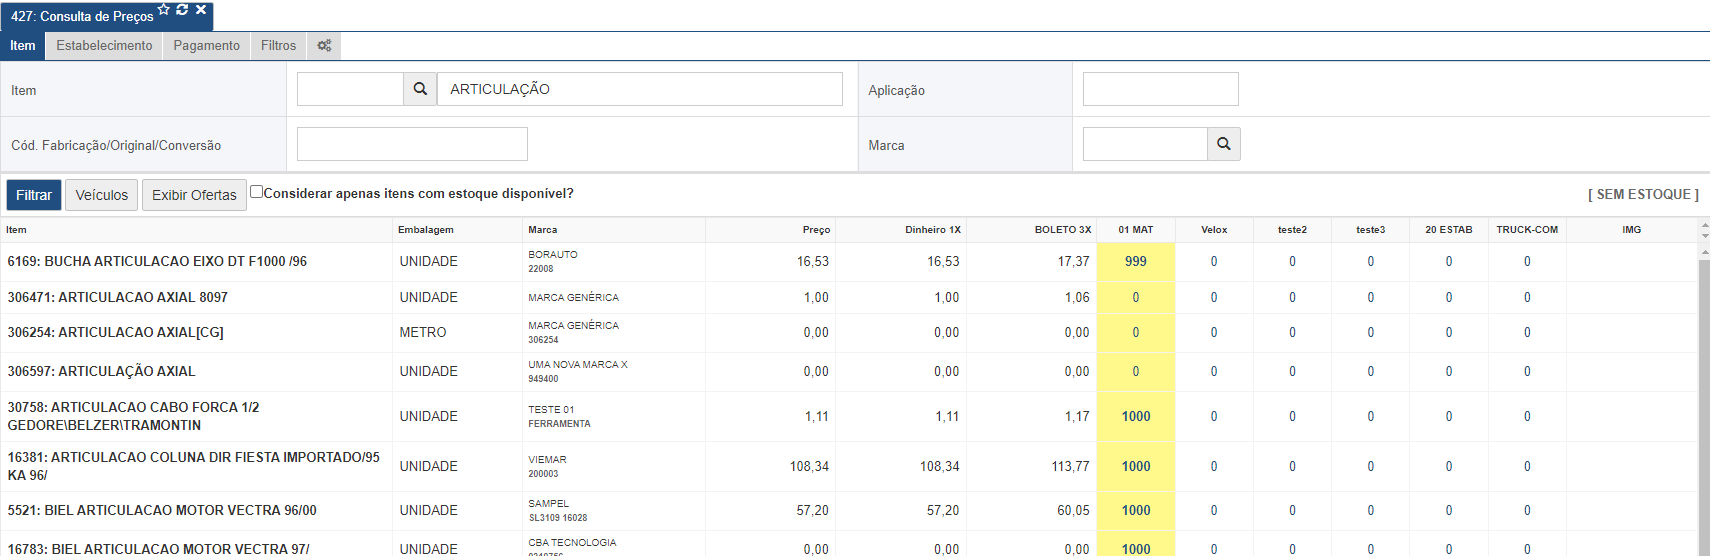Click the Filtrar button
1710x556 pixels.
pyautogui.click(x=34, y=195)
